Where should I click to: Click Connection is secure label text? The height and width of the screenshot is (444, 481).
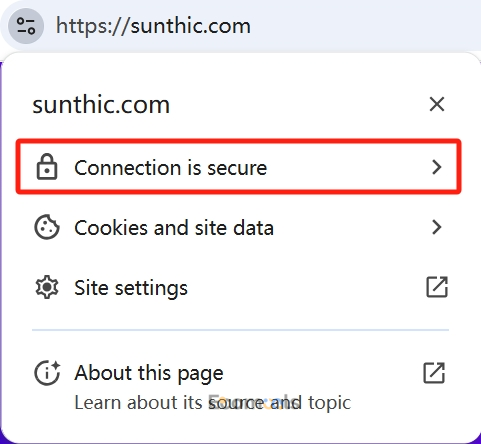coord(171,167)
